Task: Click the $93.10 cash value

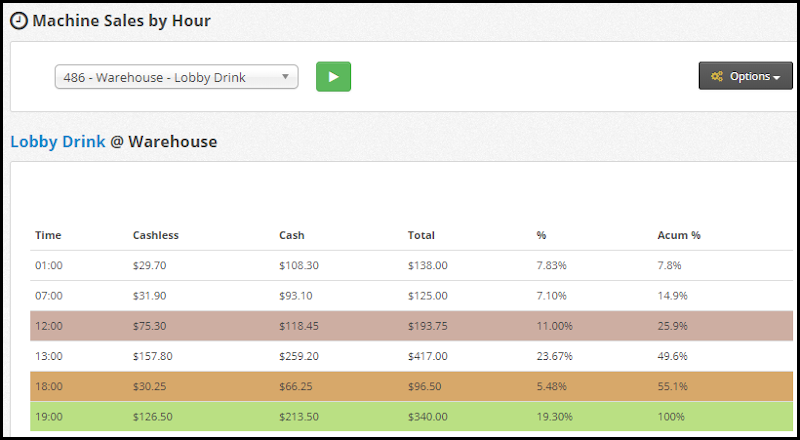Action: click(296, 296)
